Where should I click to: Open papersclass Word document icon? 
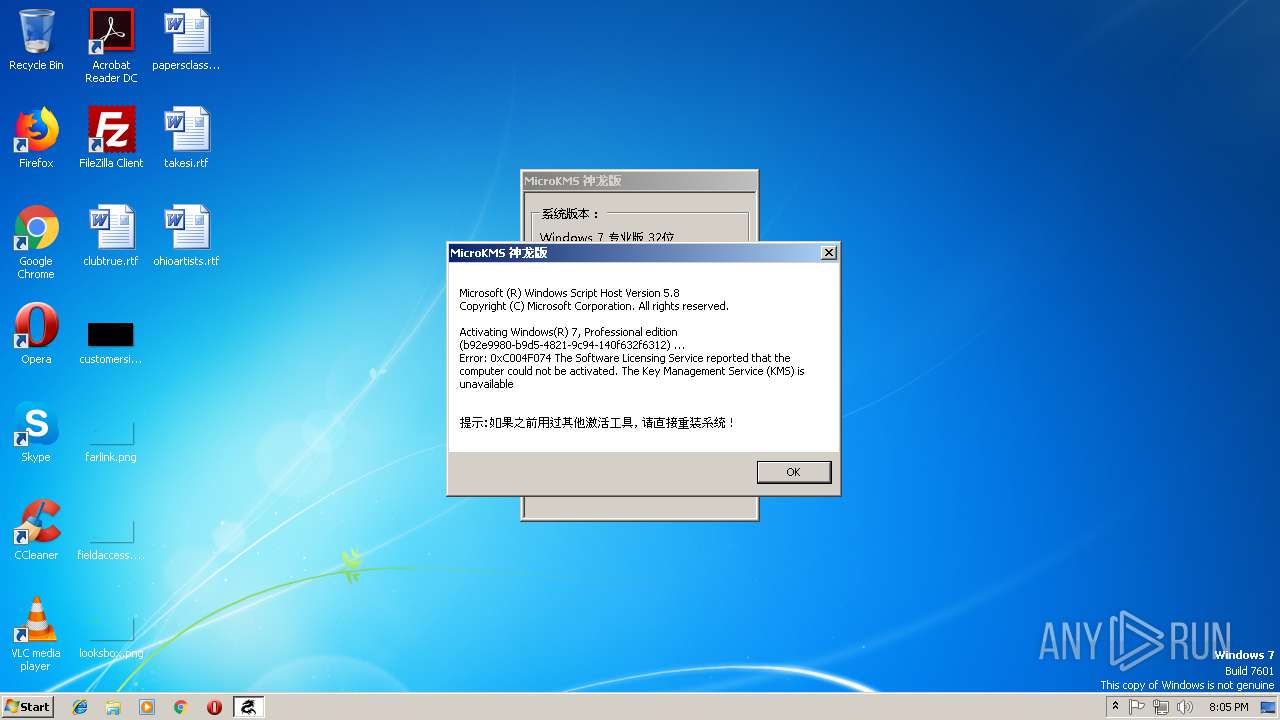[x=187, y=40]
